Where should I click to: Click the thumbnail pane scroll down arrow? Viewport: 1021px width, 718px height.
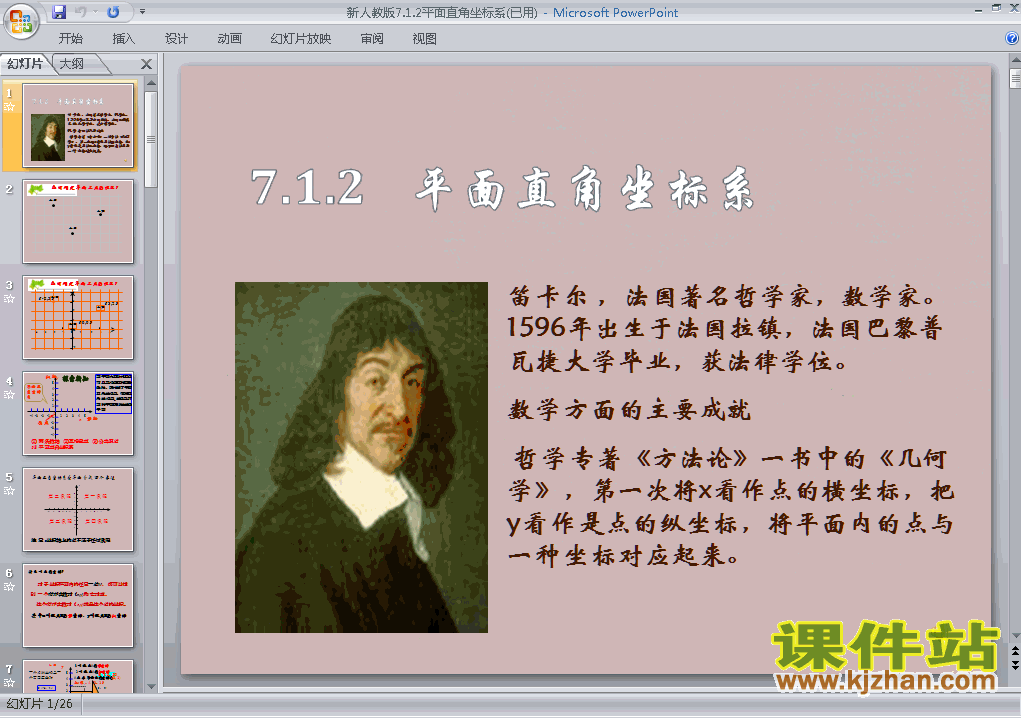point(151,687)
